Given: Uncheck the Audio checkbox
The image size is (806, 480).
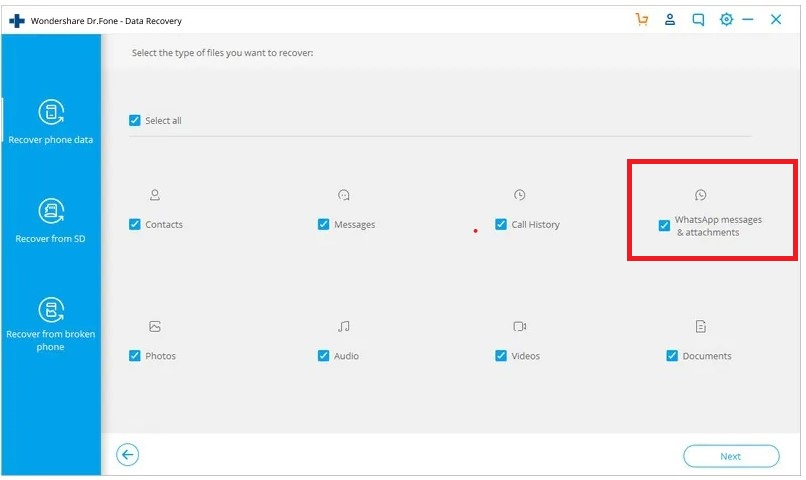Looking at the screenshot, I should pos(323,356).
